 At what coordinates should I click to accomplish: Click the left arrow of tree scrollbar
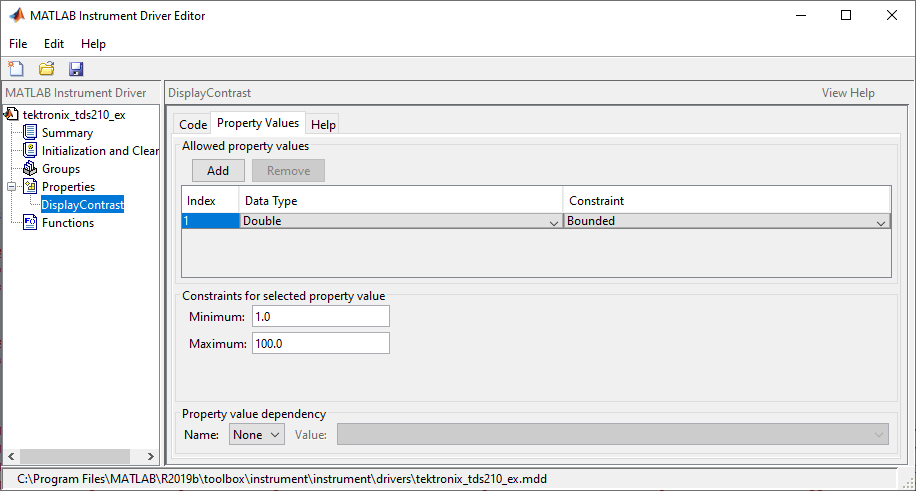click(x=10, y=457)
